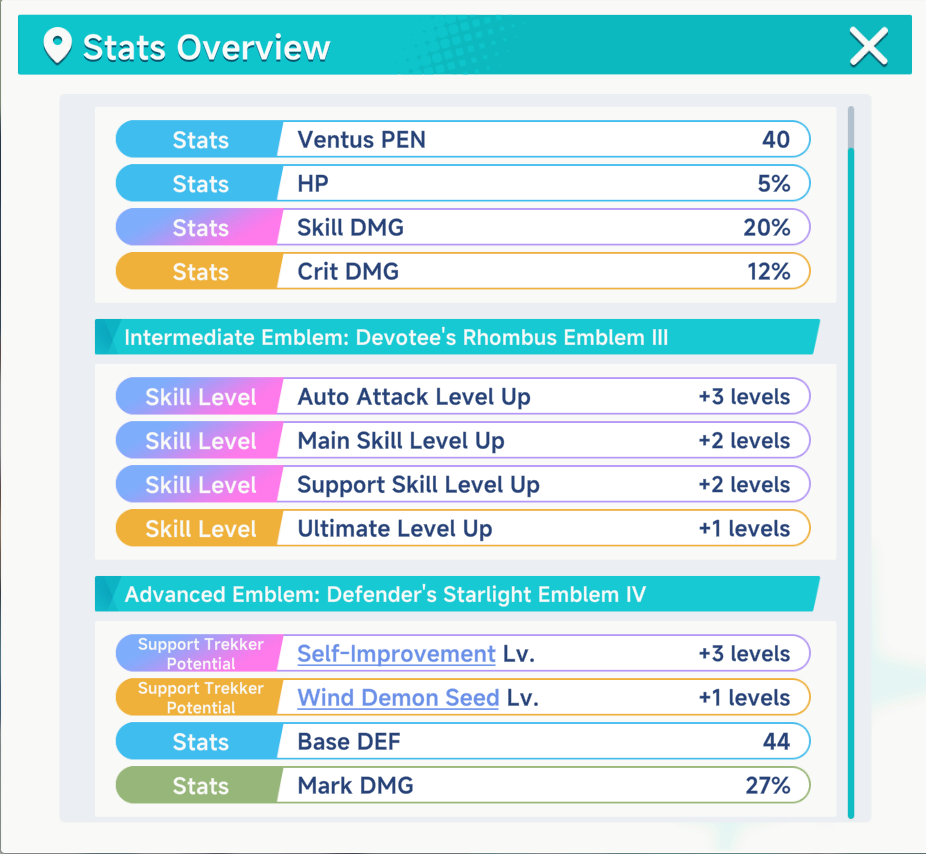Select the Skill DMG stat row

463,227
